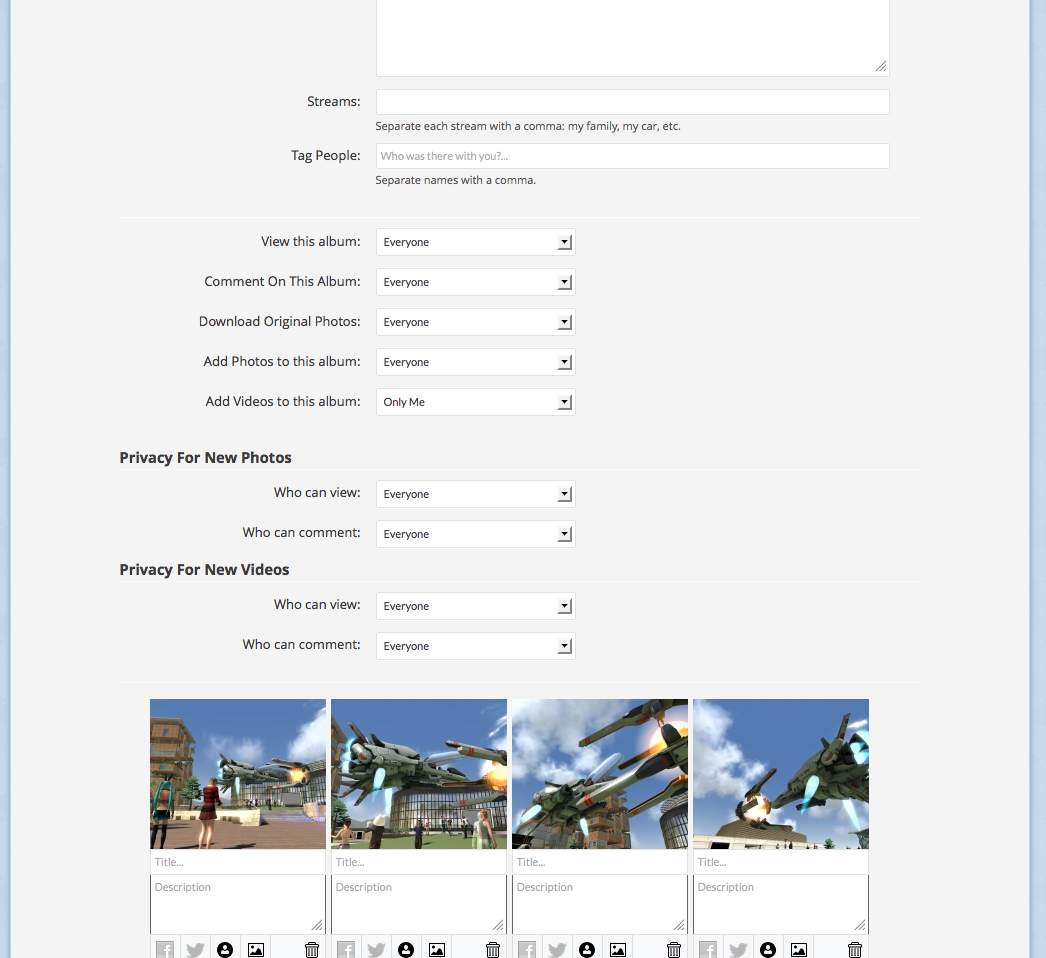The width and height of the screenshot is (1046, 958).
Task: Set third photo as profile picture
Action: 587,949
